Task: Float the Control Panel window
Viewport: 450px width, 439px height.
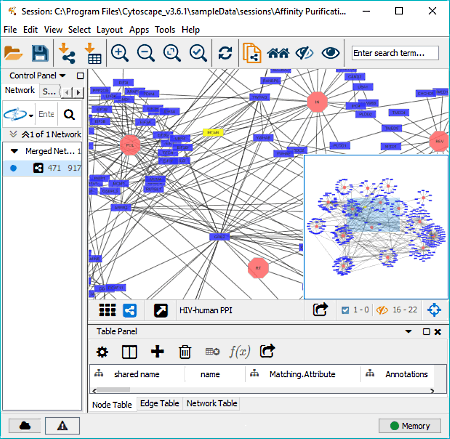Action: click(x=80, y=76)
